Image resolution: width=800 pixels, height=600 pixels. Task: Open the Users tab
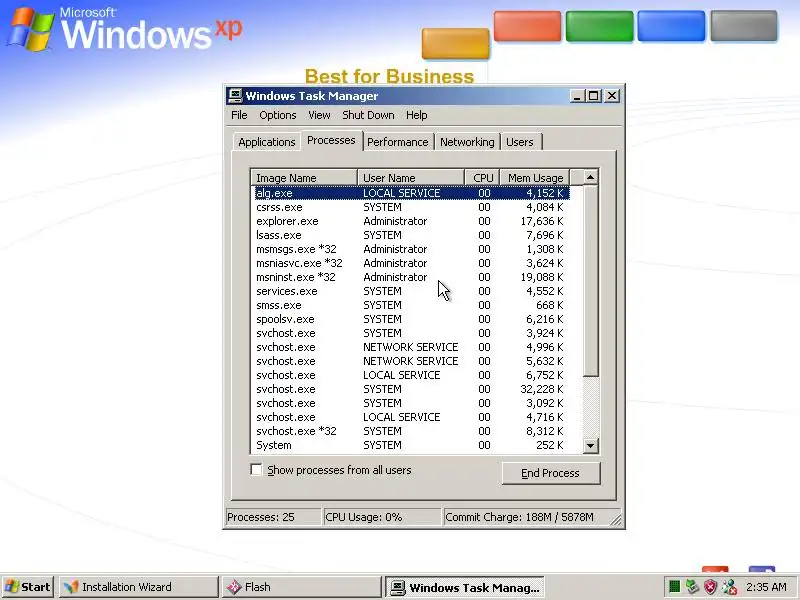[519, 142]
